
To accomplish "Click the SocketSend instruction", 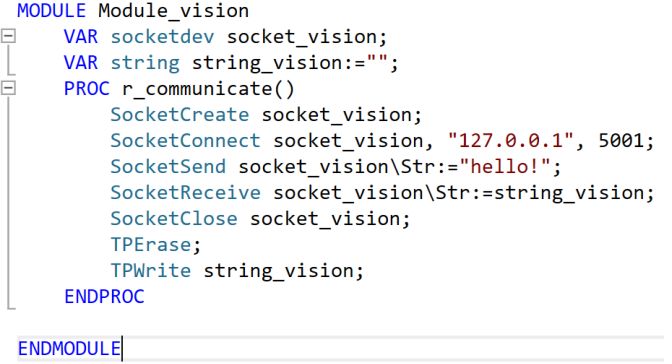I will pyautogui.click(x=168, y=167).
